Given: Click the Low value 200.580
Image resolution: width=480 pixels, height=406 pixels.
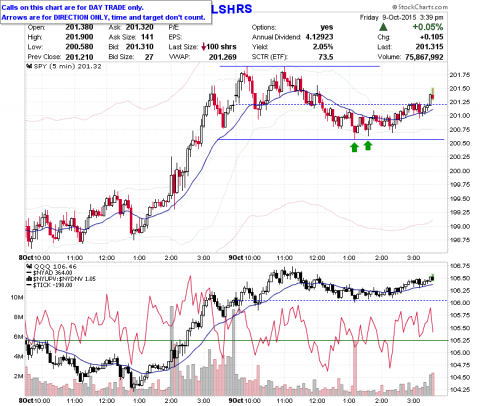Looking at the screenshot, I should click(x=79, y=47).
